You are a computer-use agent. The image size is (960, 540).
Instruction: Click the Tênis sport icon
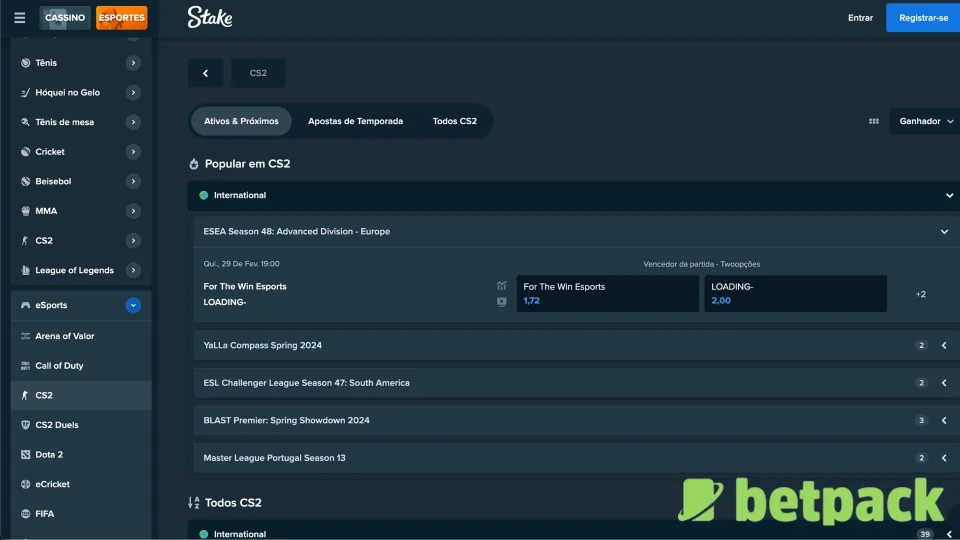pyautogui.click(x=25, y=62)
